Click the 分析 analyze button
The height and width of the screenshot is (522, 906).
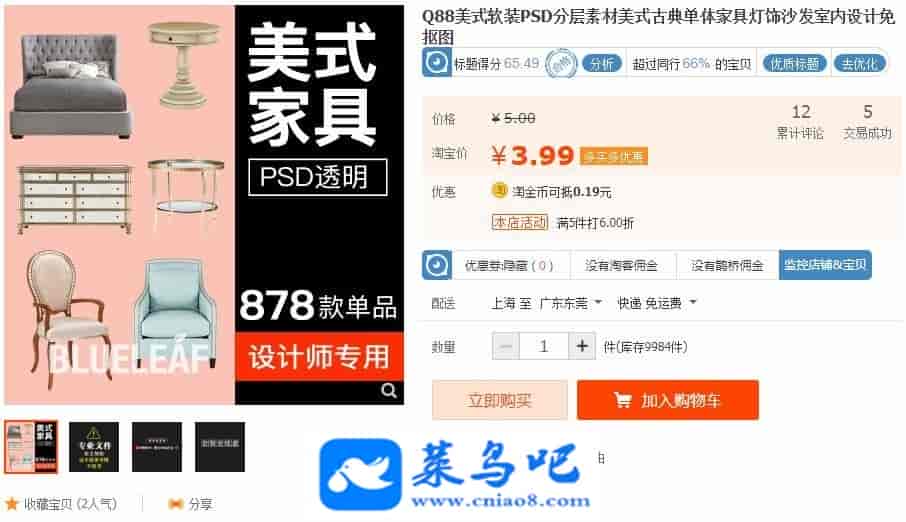tap(601, 63)
